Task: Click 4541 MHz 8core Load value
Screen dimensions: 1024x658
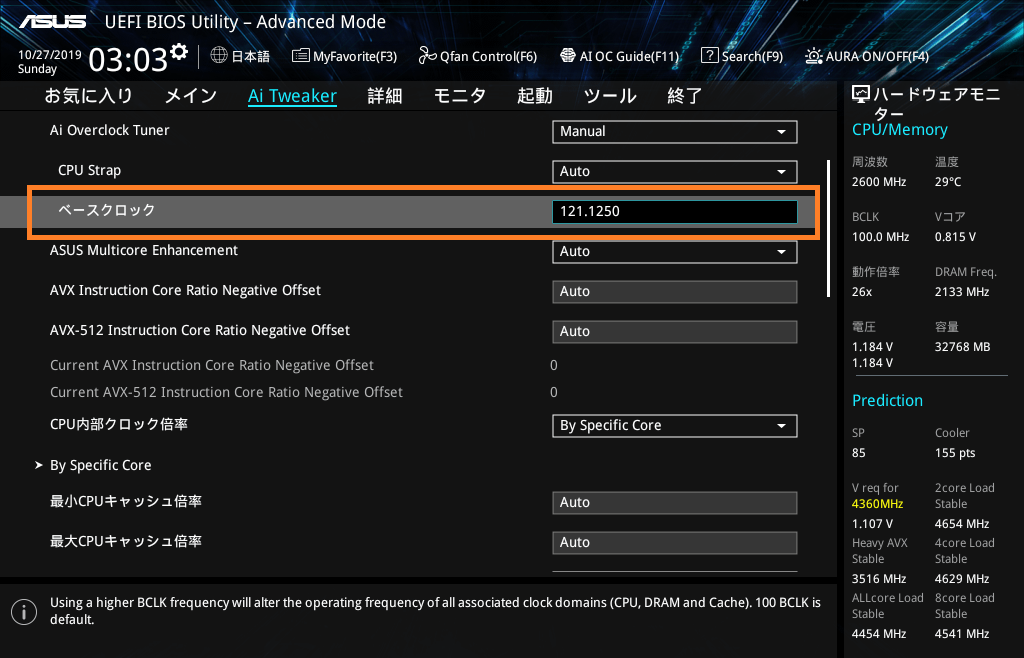Action: click(x=961, y=633)
